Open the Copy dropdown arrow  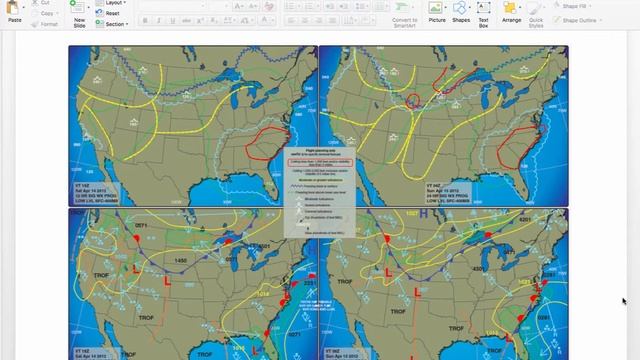tap(57, 13)
